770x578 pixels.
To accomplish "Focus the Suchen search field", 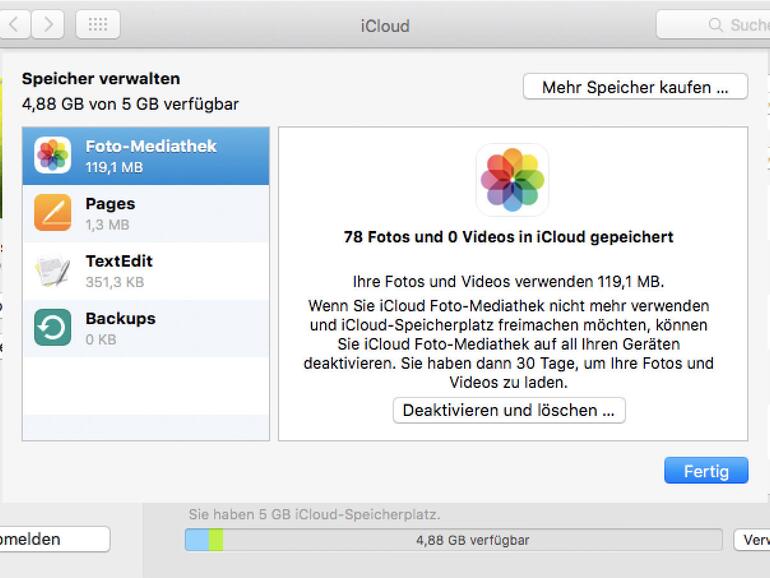I will (713, 25).
